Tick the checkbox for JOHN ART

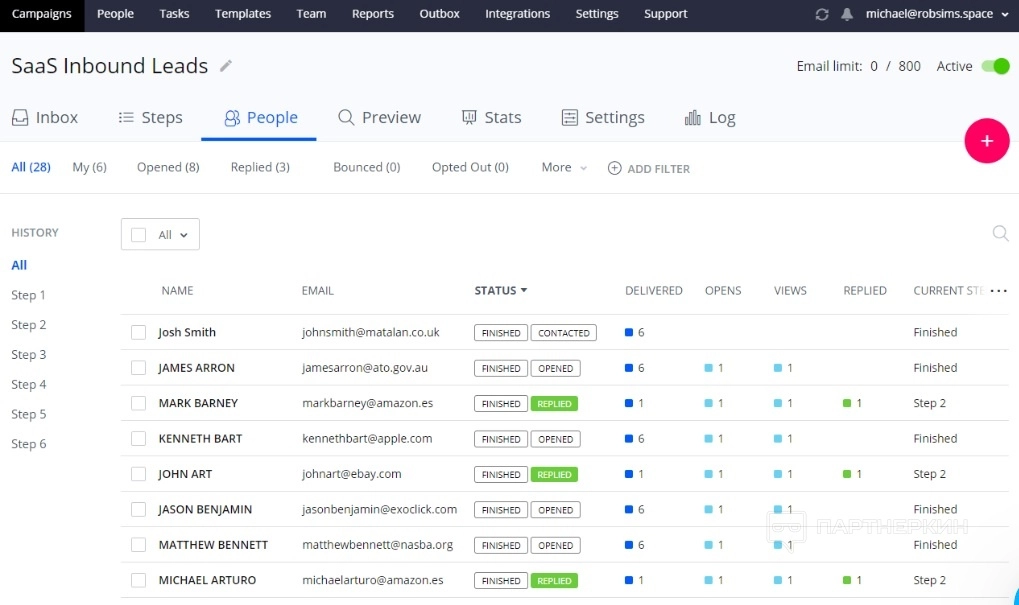(x=139, y=474)
